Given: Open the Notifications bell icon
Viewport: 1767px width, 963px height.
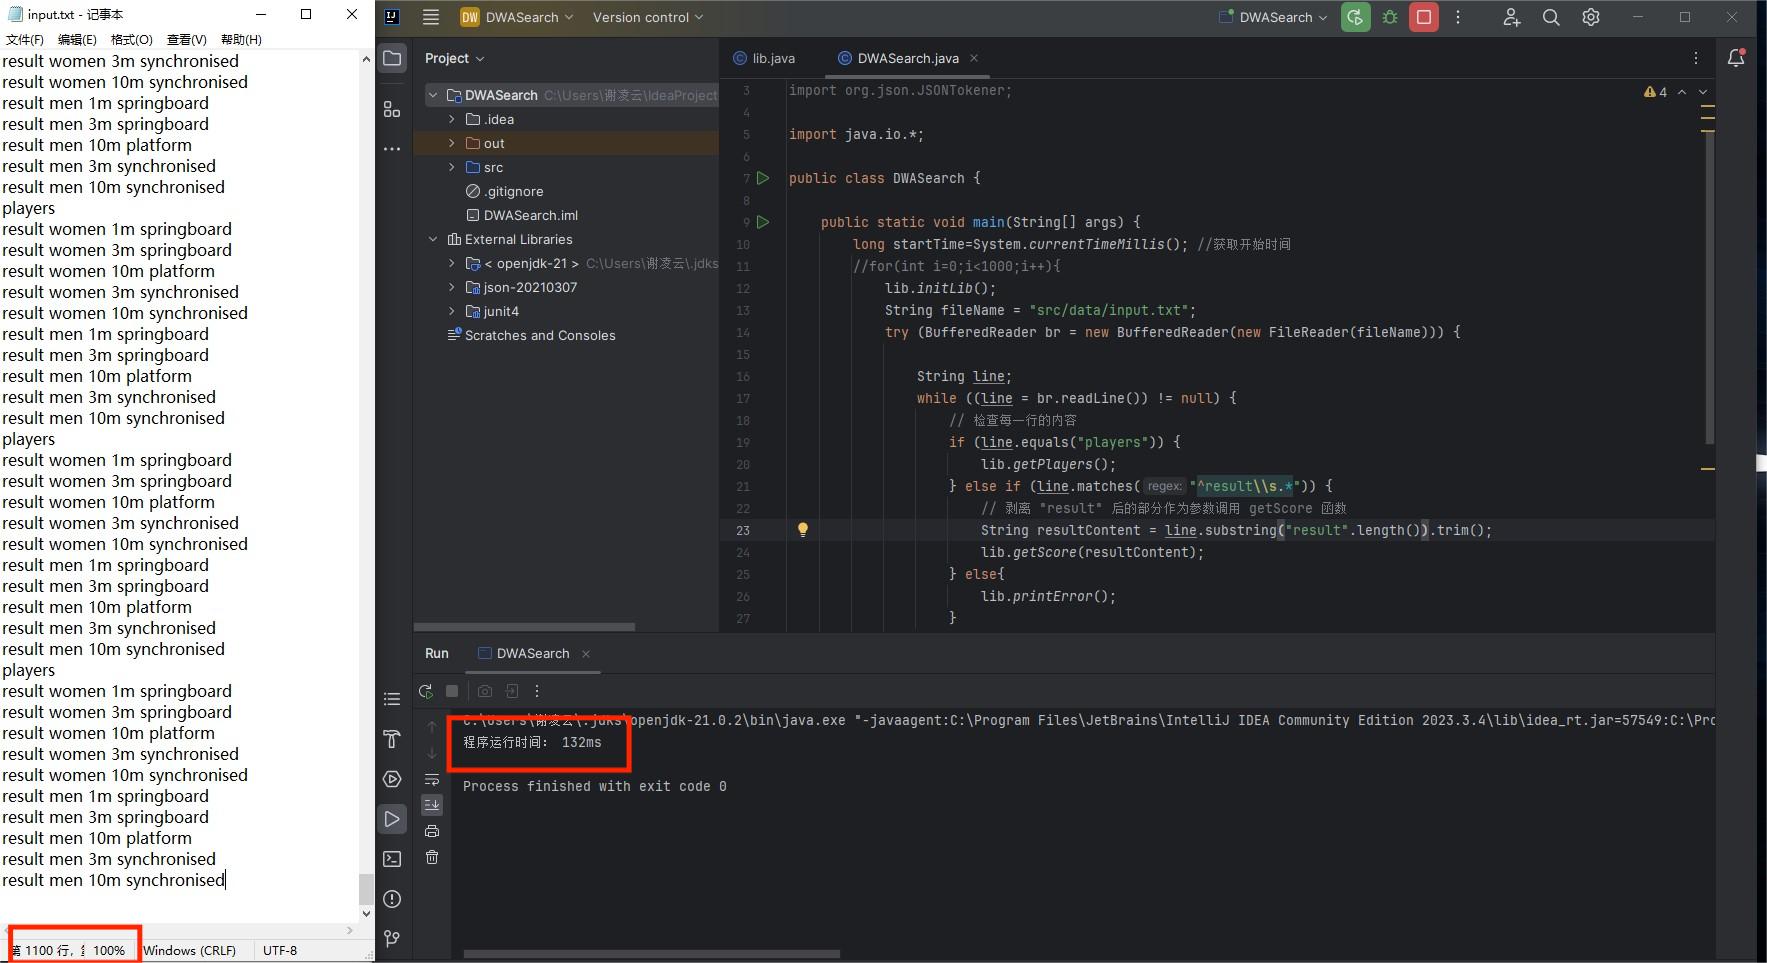Looking at the screenshot, I should 1736,58.
